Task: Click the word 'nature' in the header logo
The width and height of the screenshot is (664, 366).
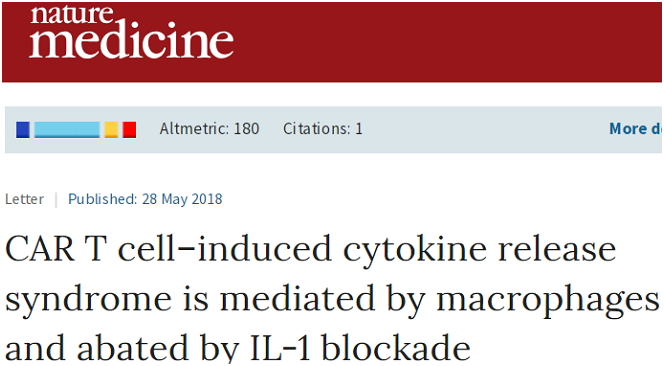Action: [72, 14]
